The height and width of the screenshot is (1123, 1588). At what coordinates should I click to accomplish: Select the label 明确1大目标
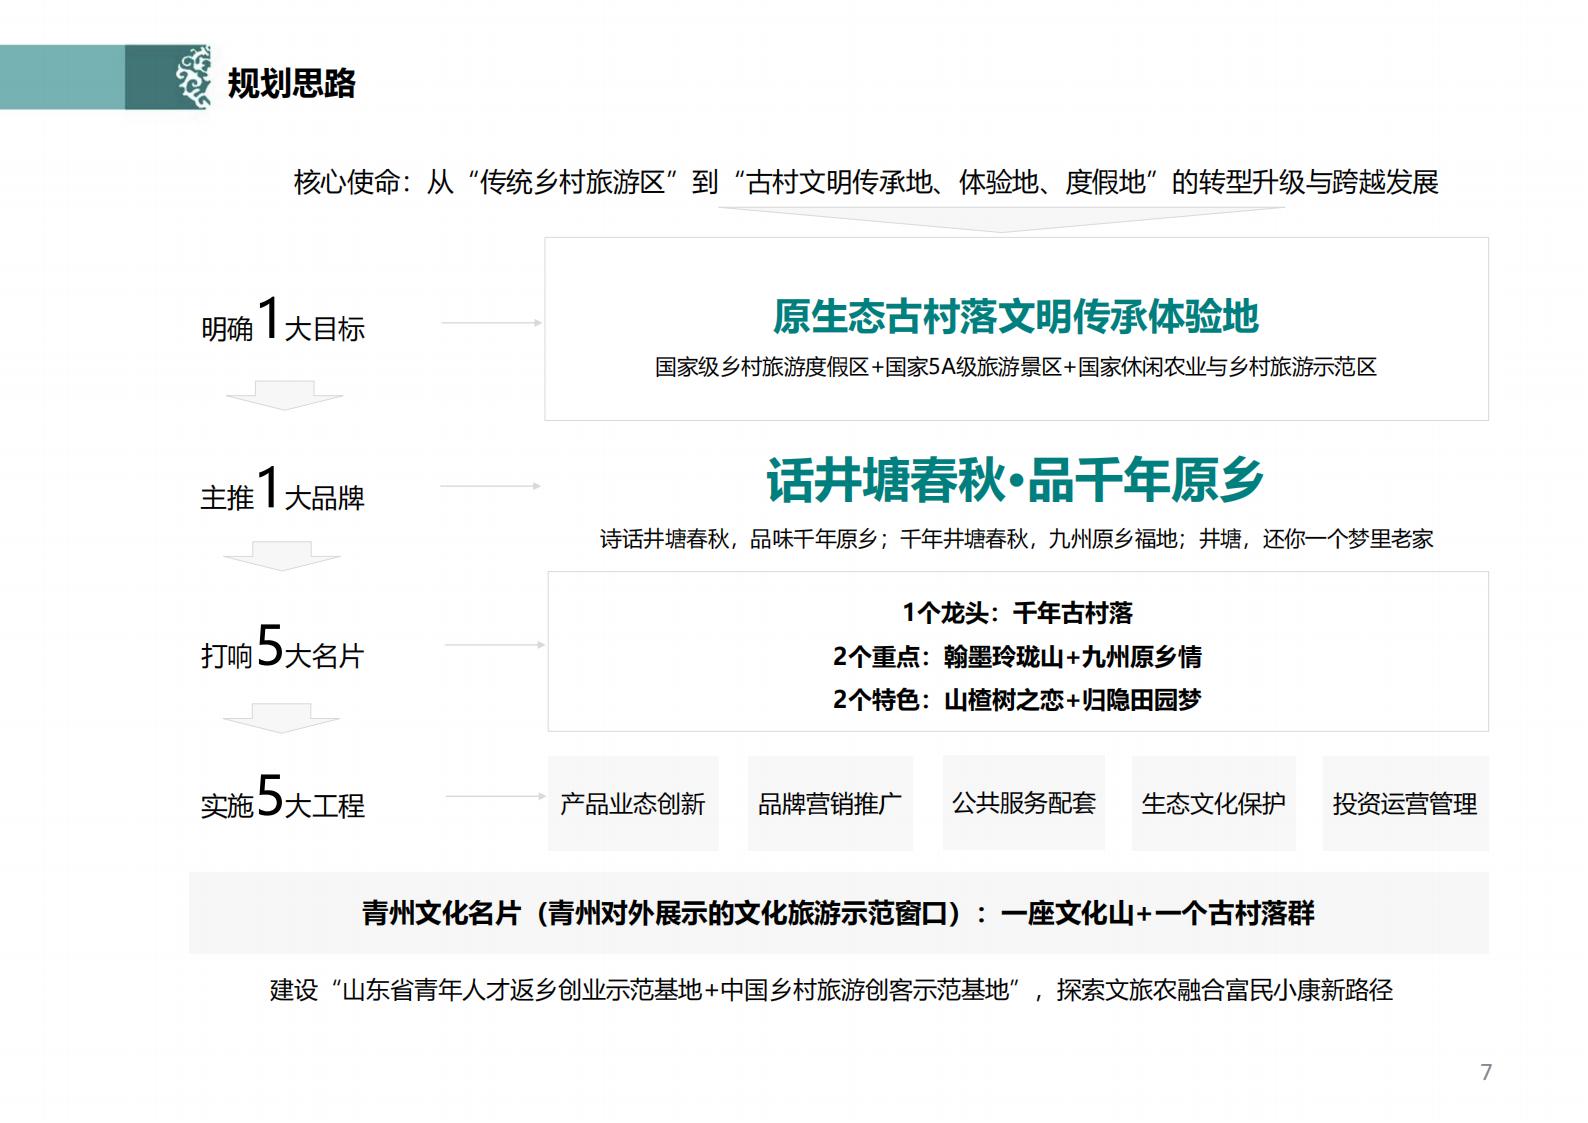283,320
